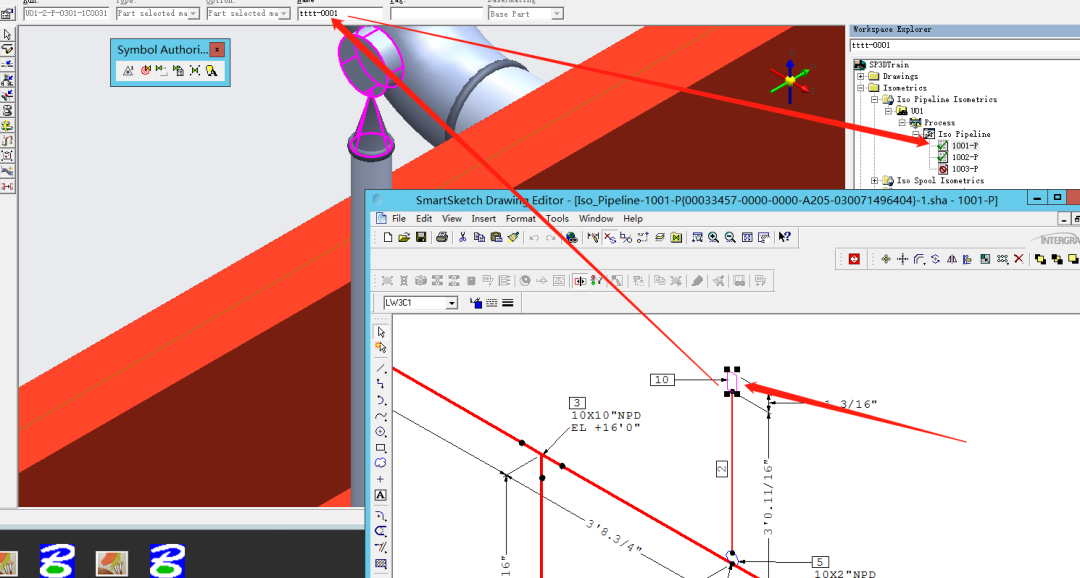Click the Name field containing tttt-0001
The height and width of the screenshot is (578, 1080).
pyautogui.click(x=340, y=14)
